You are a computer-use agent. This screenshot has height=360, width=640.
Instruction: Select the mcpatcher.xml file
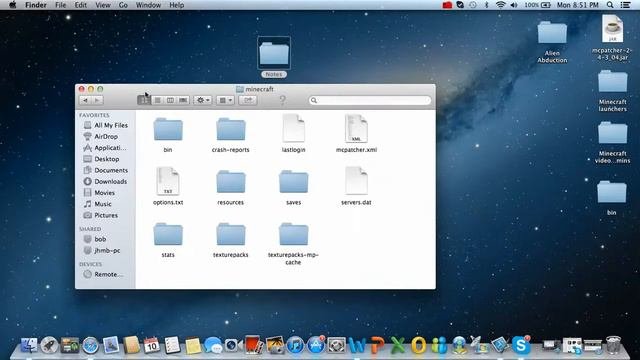356,133
